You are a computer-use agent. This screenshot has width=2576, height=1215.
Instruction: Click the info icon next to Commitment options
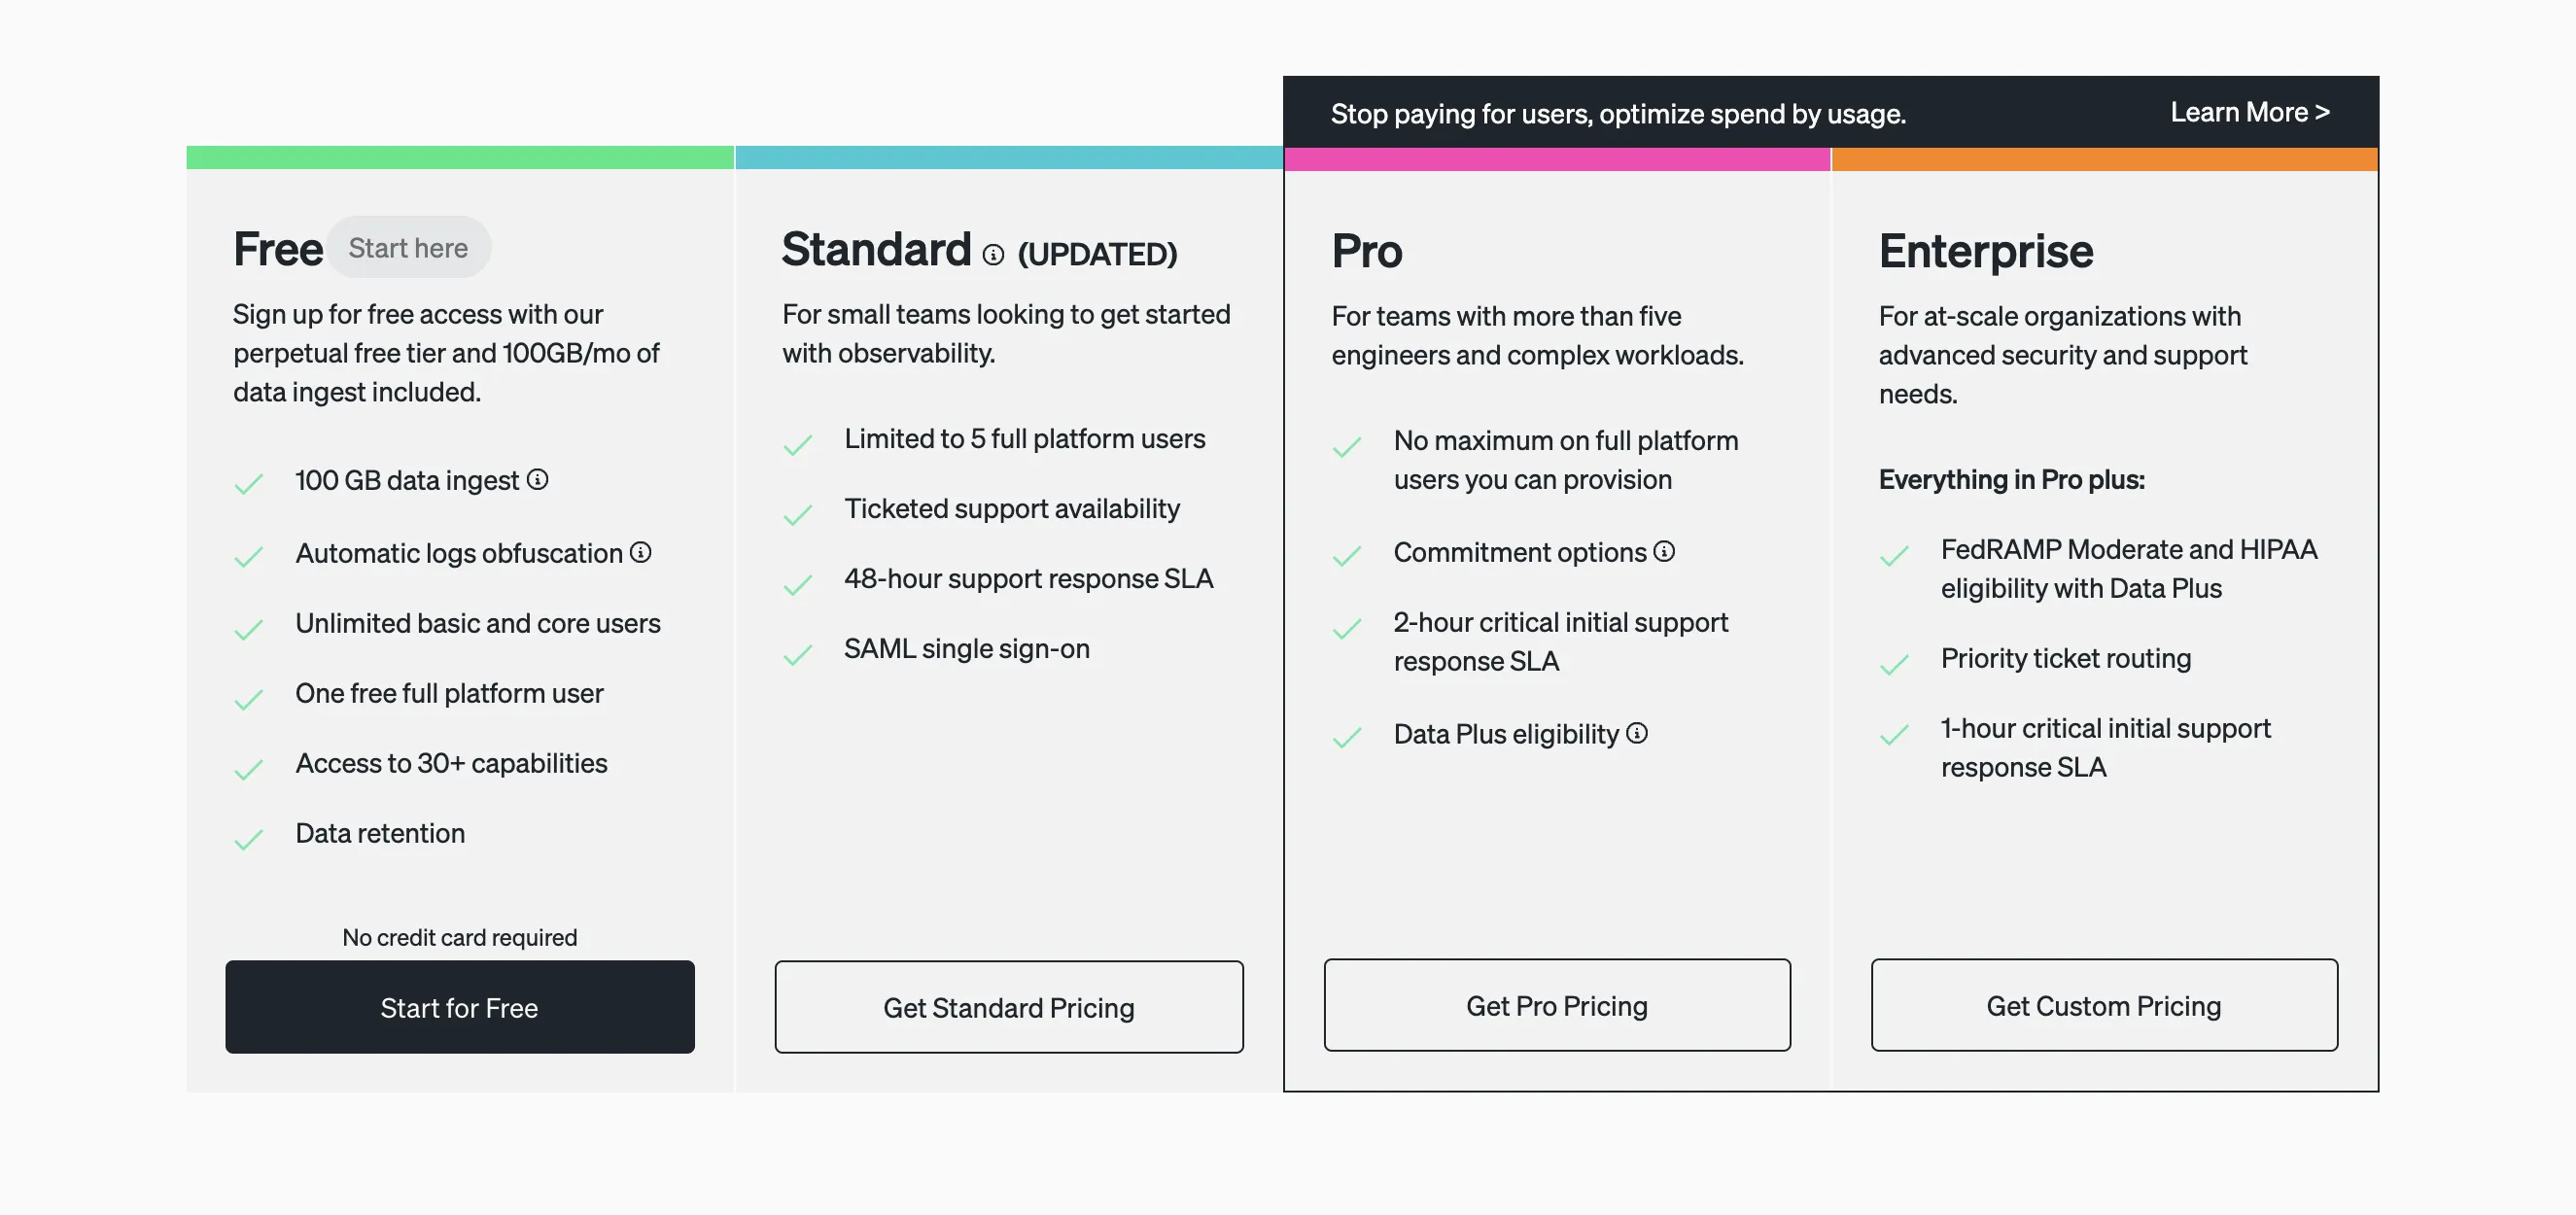point(1663,551)
